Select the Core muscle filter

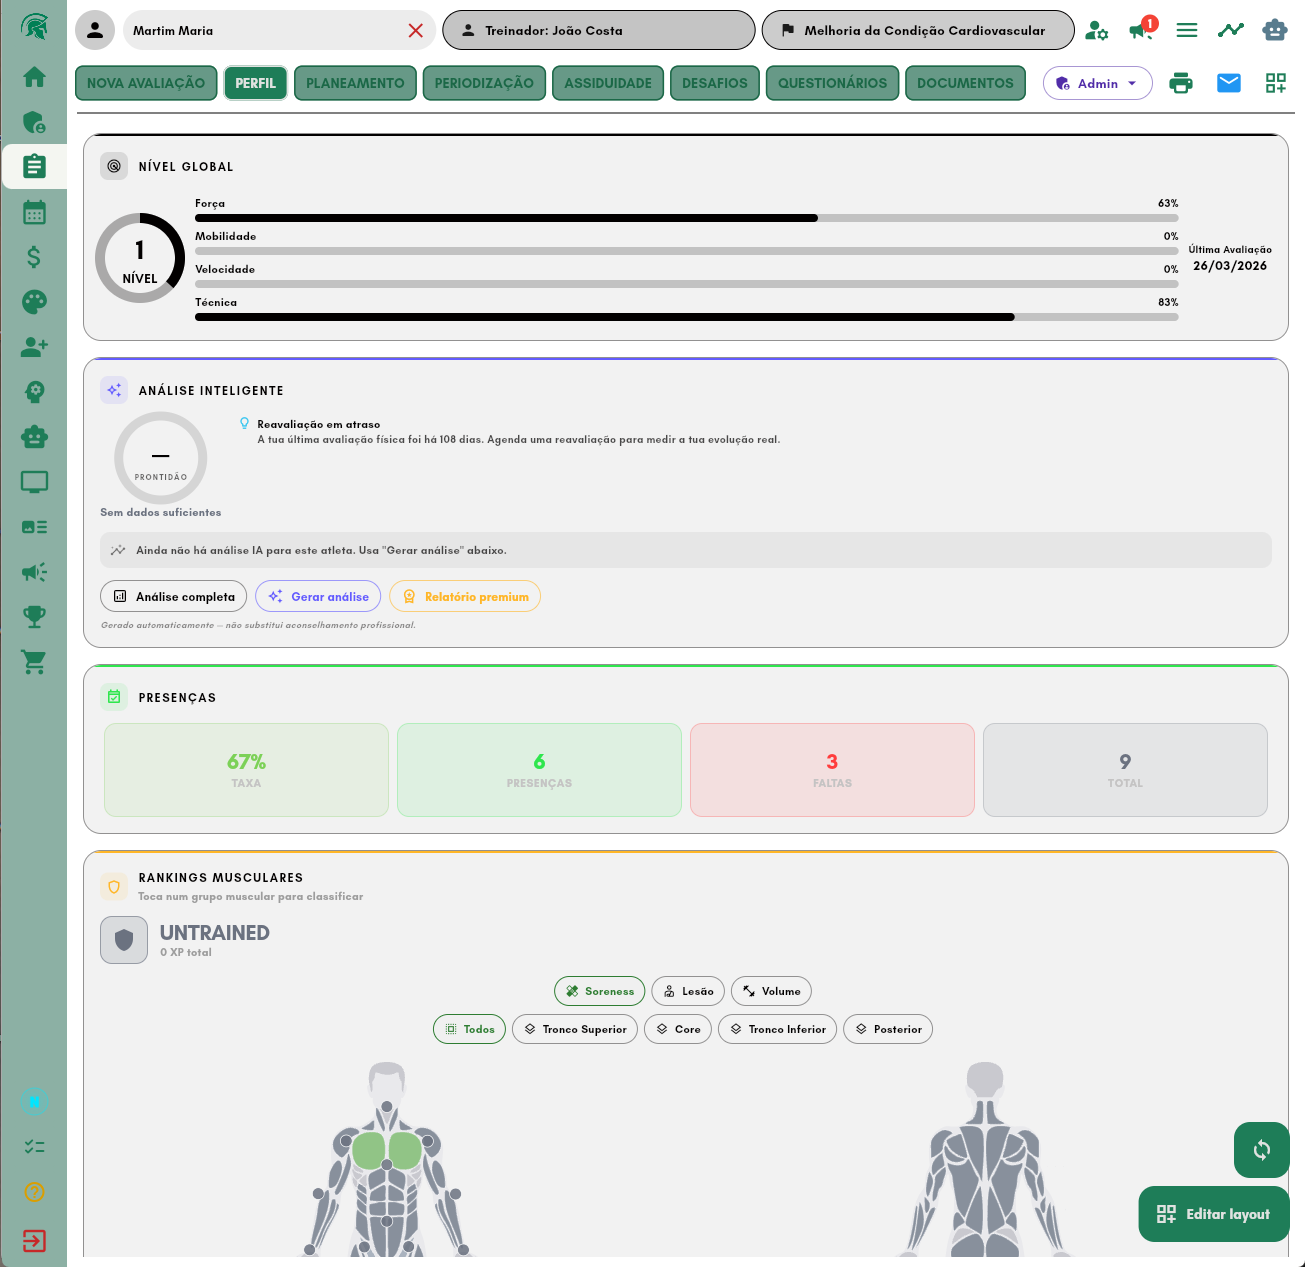[678, 1029]
